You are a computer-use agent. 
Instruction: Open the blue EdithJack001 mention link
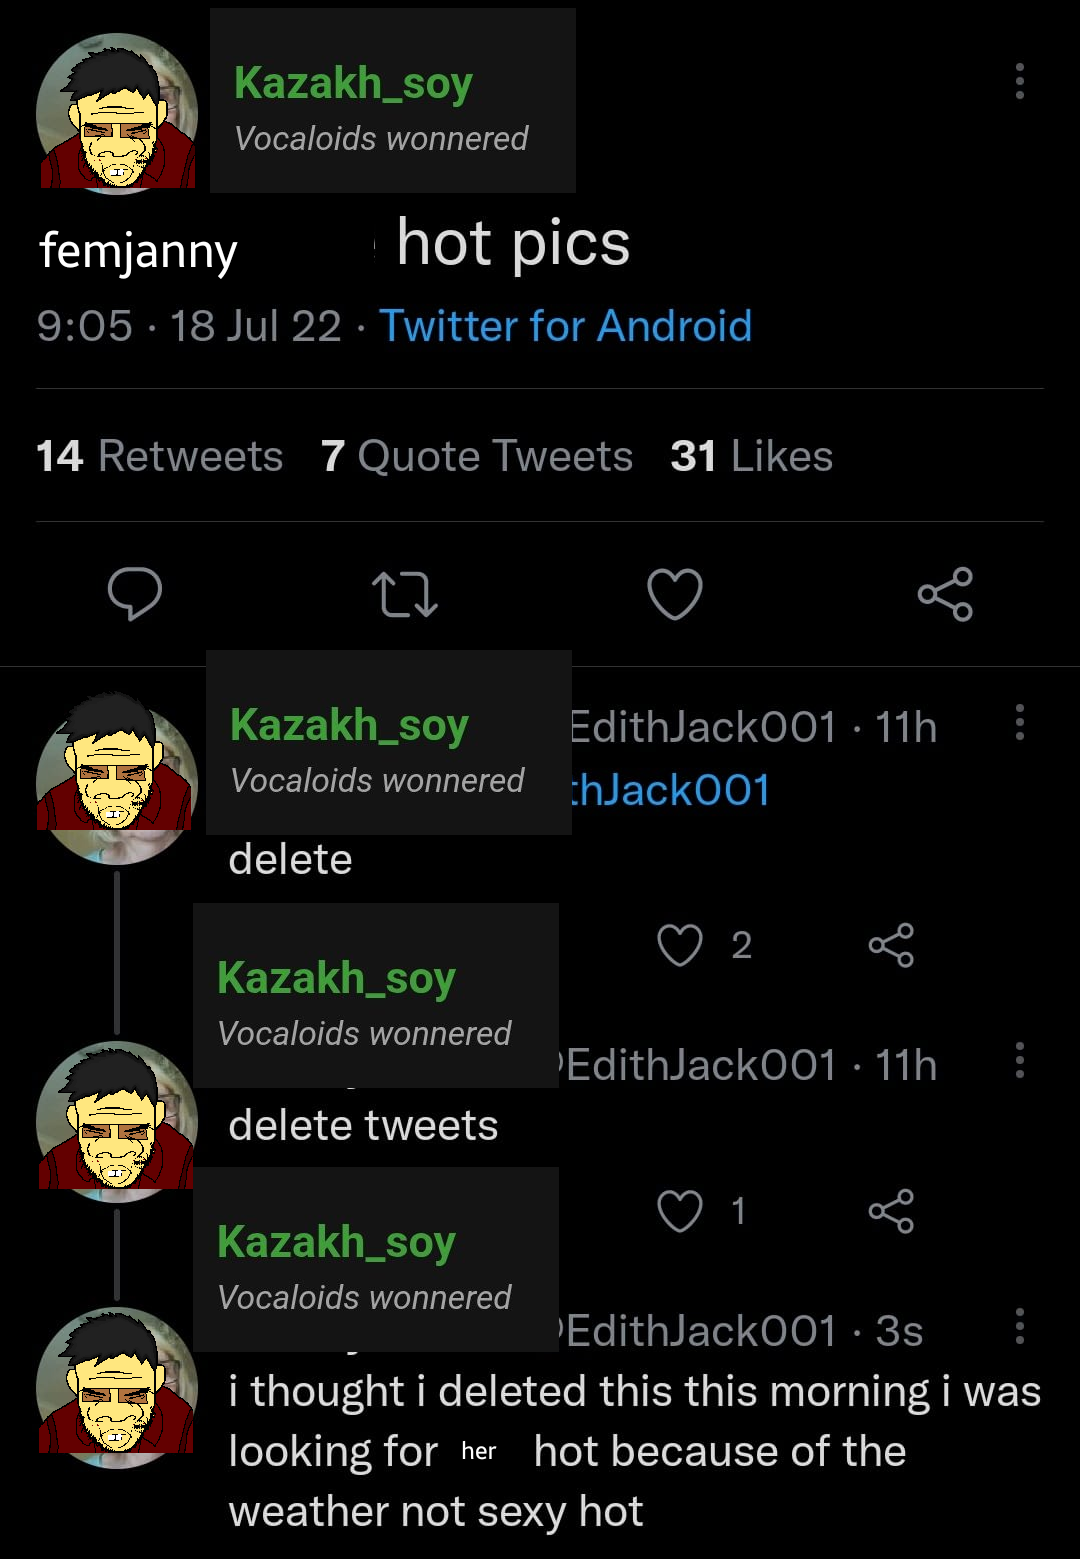[670, 790]
